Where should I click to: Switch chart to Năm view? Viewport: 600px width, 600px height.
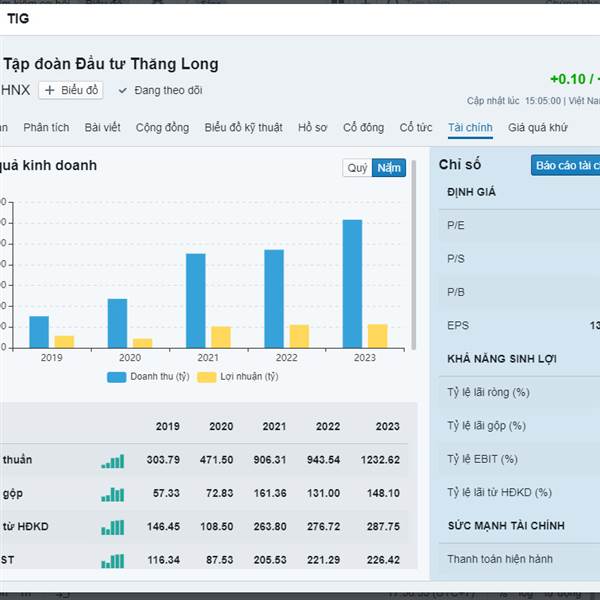tap(389, 168)
